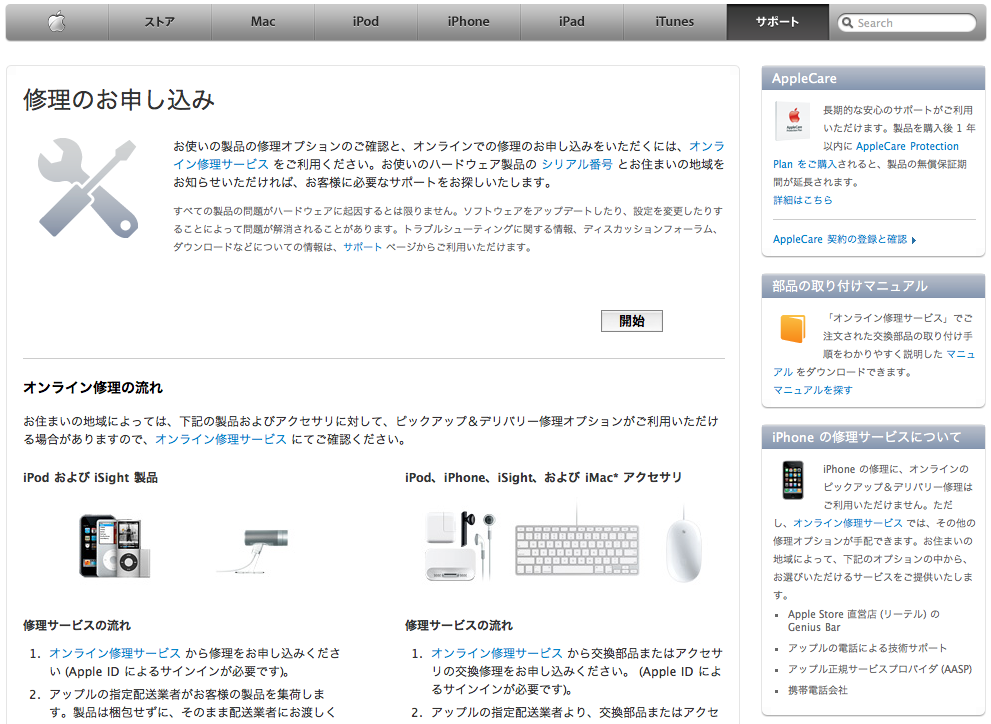This screenshot has width=991, height=724.
Task: Open オンライン修理サービス link in intro paragraph
Action: click(x=221, y=164)
